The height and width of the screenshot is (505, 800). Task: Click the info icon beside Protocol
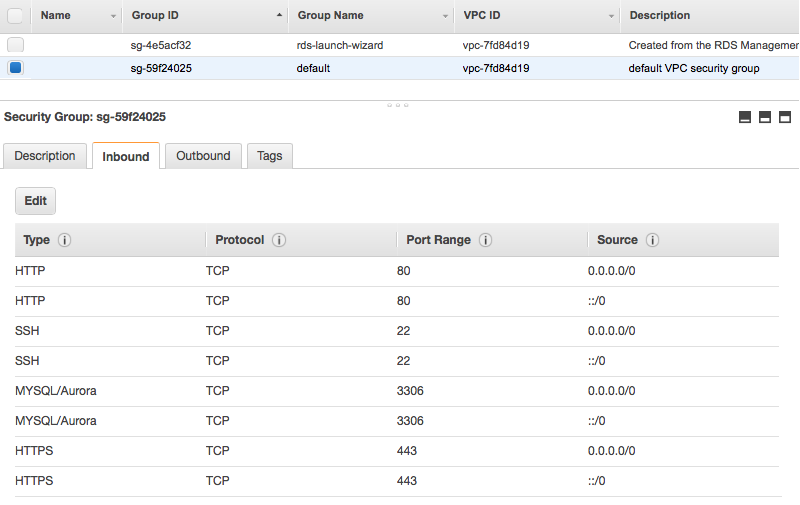[x=279, y=241]
